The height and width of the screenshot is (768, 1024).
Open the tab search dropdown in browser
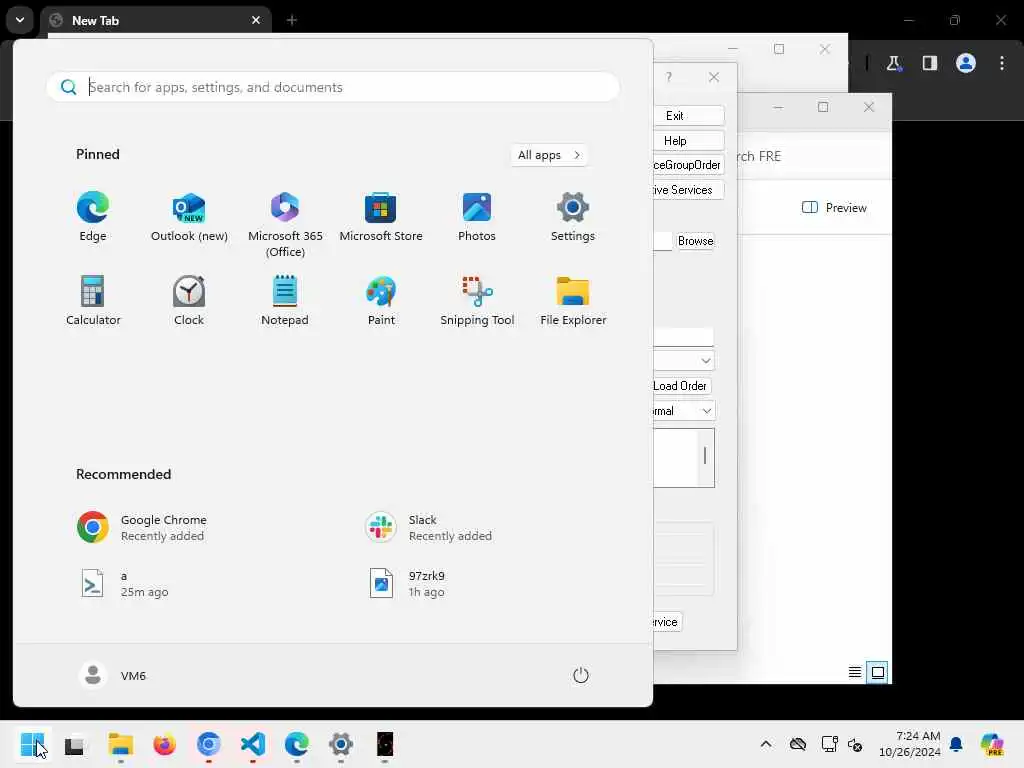click(x=20, y=20)
